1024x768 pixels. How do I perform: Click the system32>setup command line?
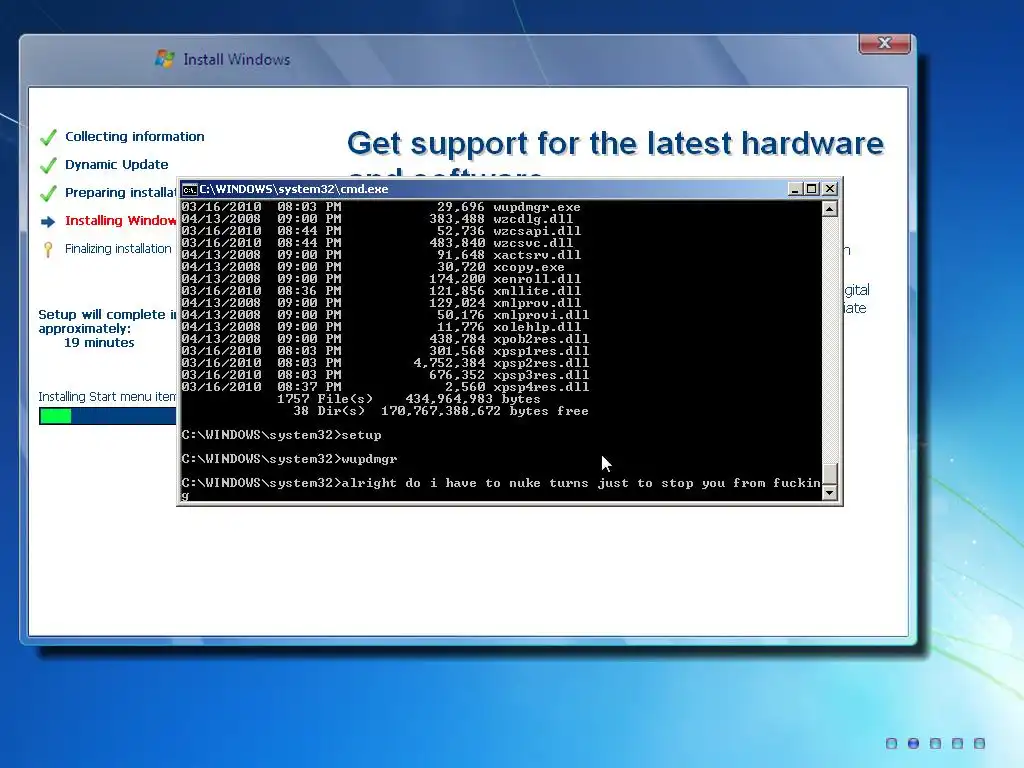coord(281,436)
